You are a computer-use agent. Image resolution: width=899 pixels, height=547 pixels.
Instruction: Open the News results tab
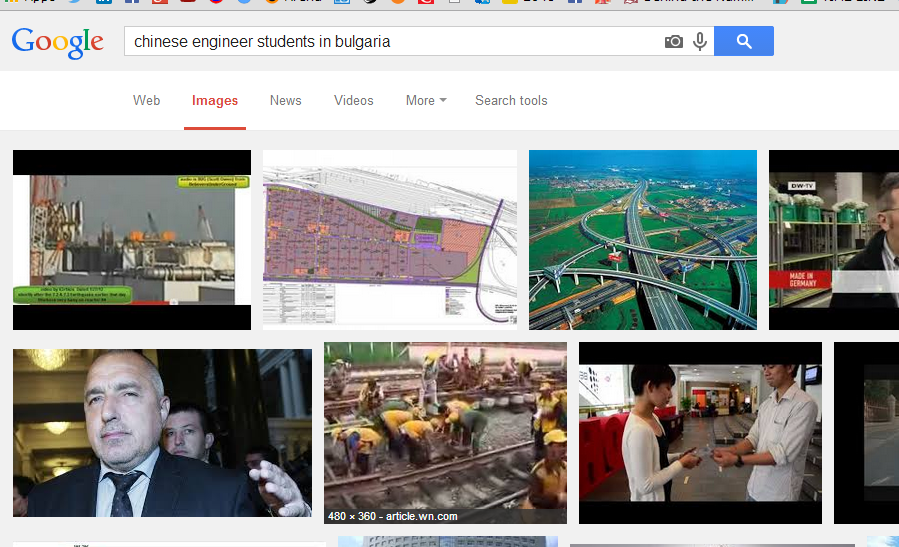(286, 100)
